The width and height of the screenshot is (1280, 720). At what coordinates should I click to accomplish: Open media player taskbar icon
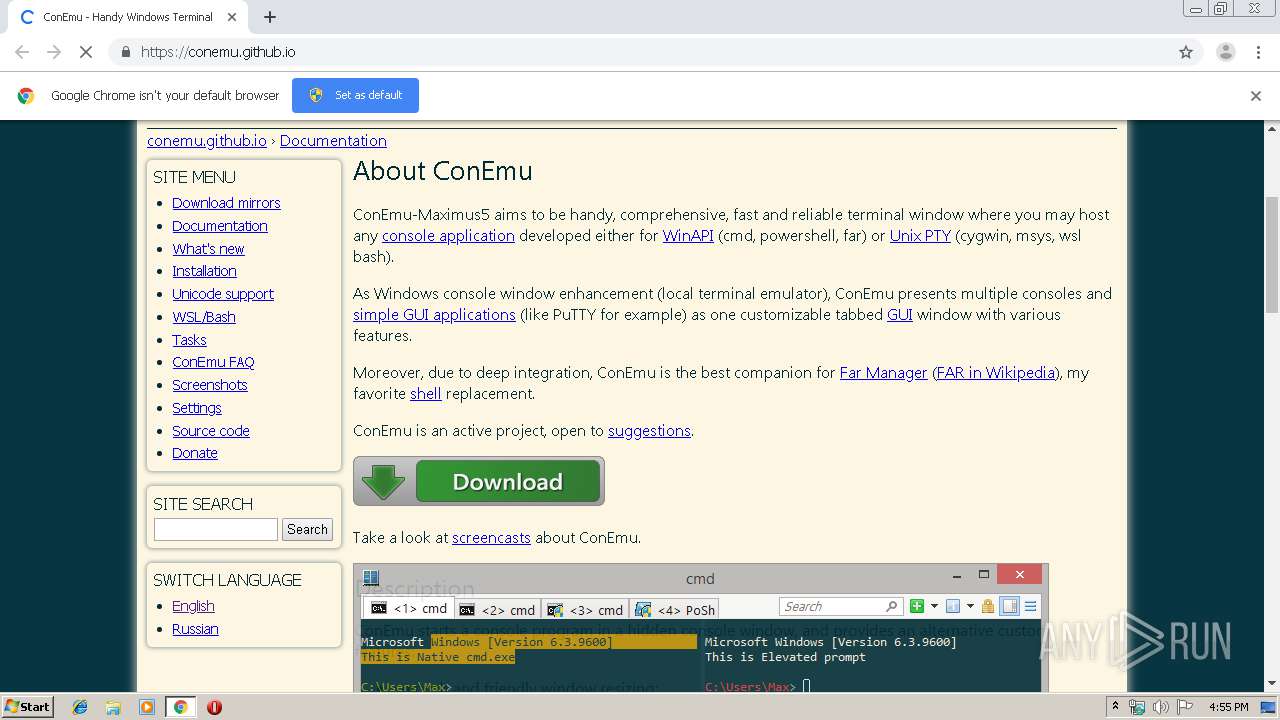[147, 707]
